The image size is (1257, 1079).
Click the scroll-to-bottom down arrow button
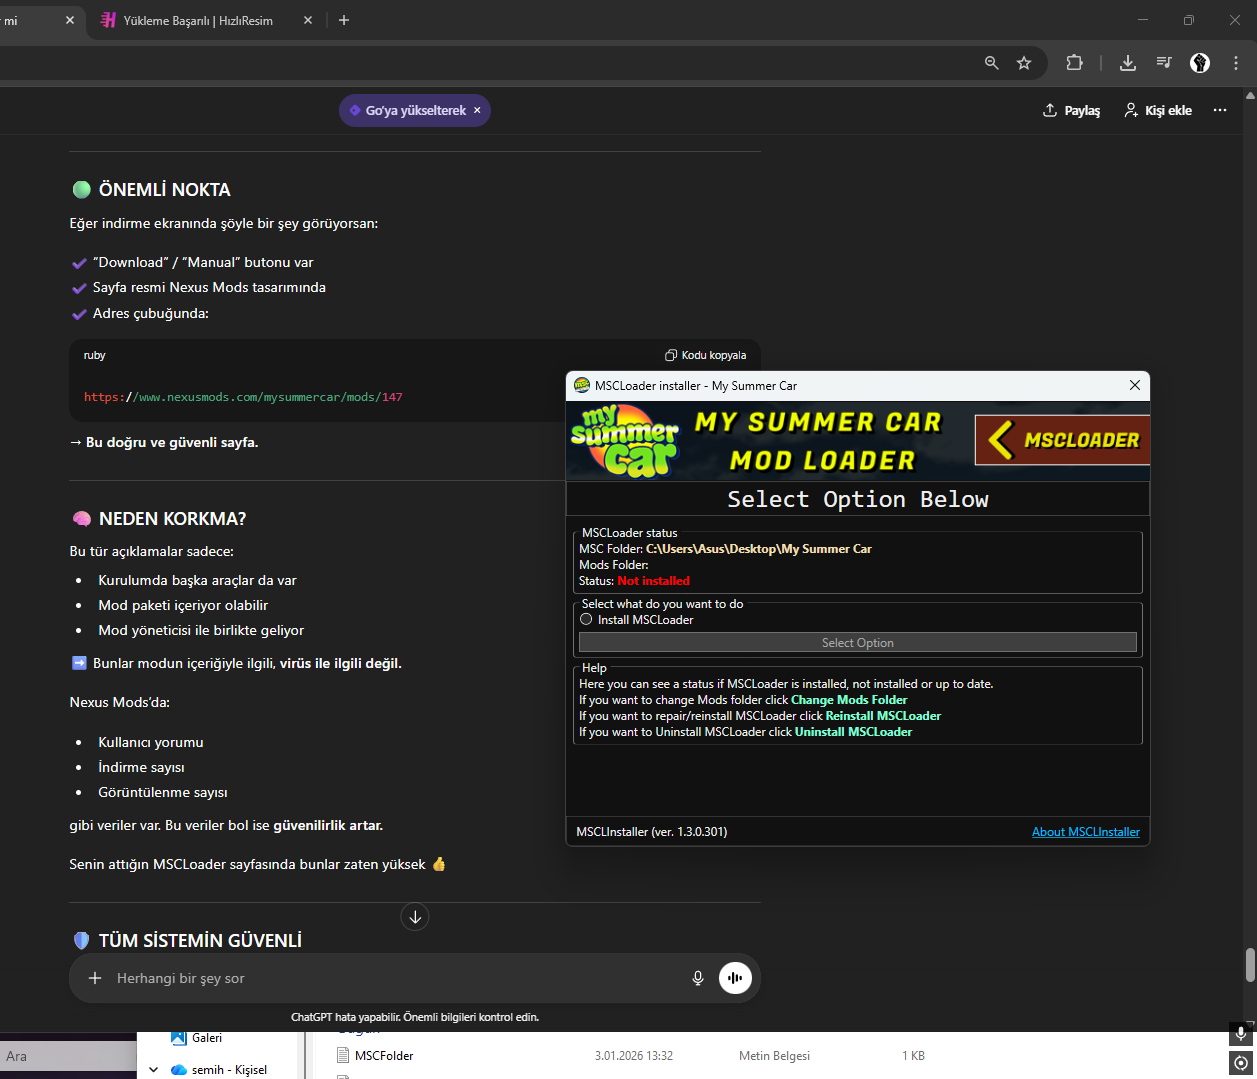(x=415, y=917)
